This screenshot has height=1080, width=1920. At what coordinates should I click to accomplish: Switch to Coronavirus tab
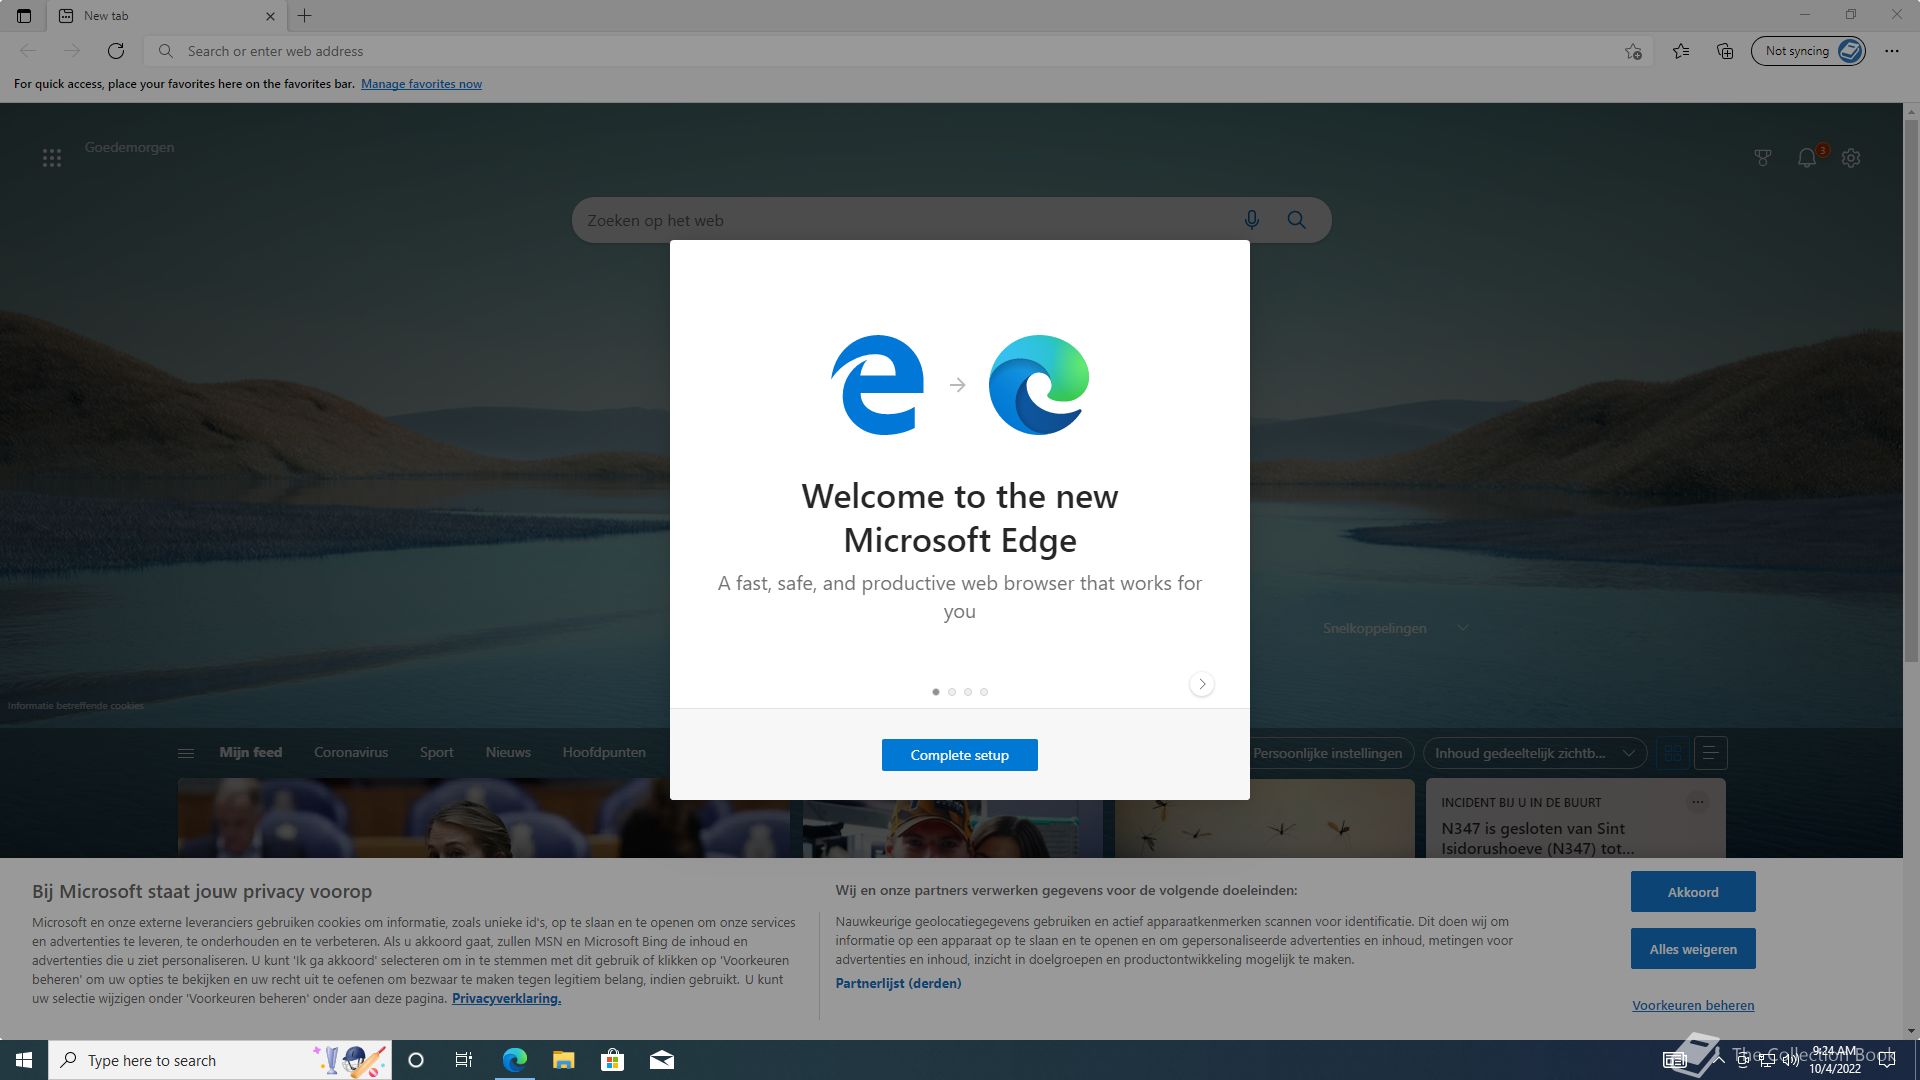(351, 752)
